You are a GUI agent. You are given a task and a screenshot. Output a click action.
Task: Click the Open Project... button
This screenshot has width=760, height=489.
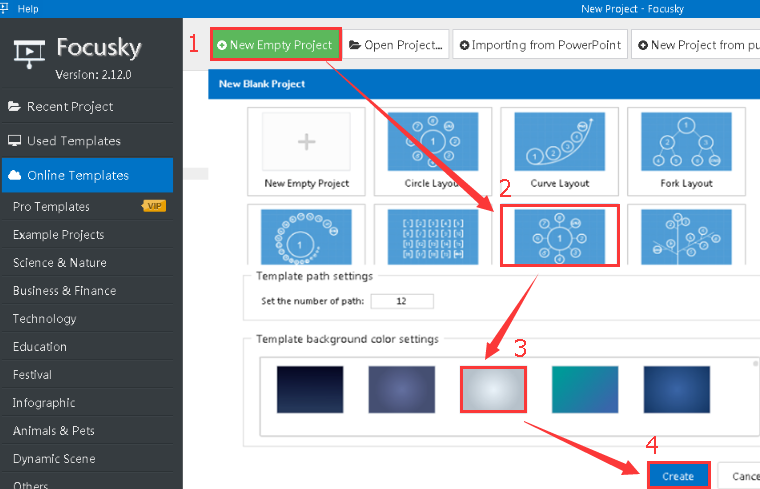coord(396,45)
